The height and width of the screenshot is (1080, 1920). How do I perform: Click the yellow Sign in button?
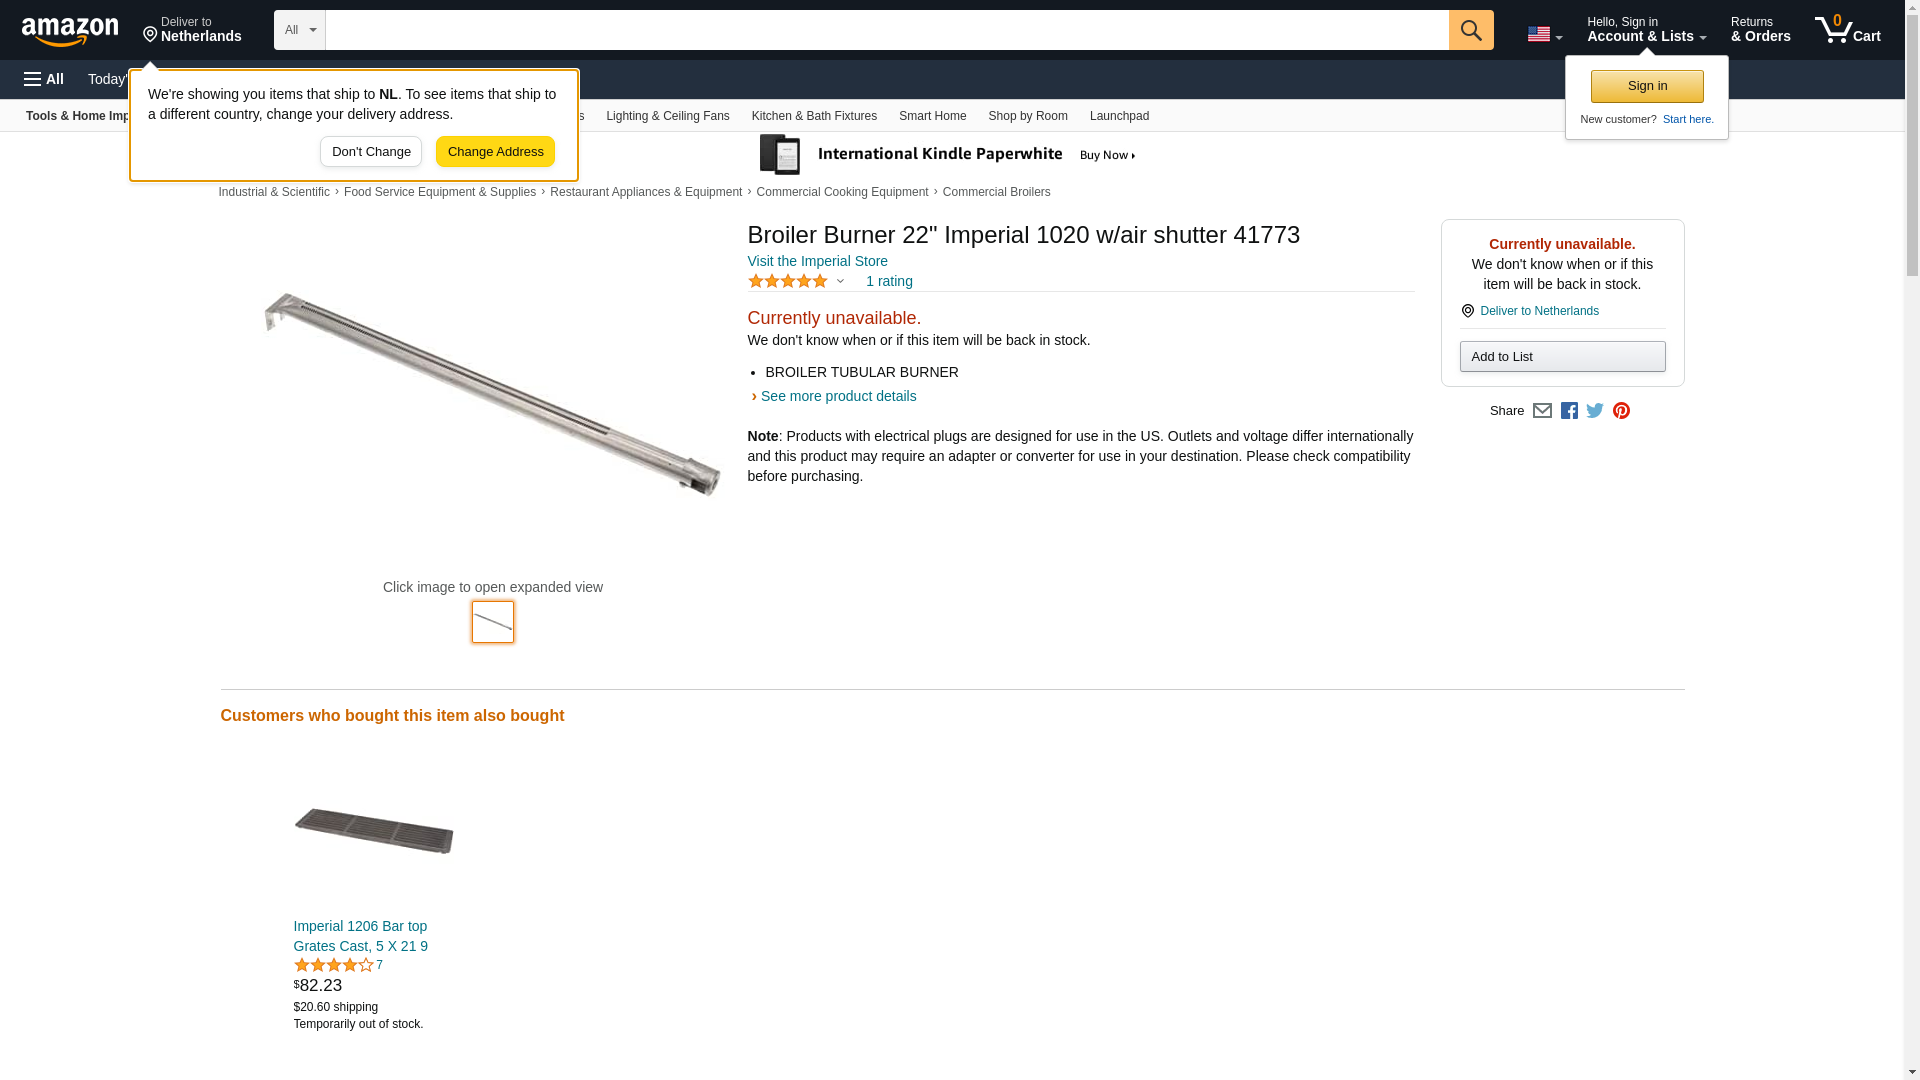(1647, 86)
